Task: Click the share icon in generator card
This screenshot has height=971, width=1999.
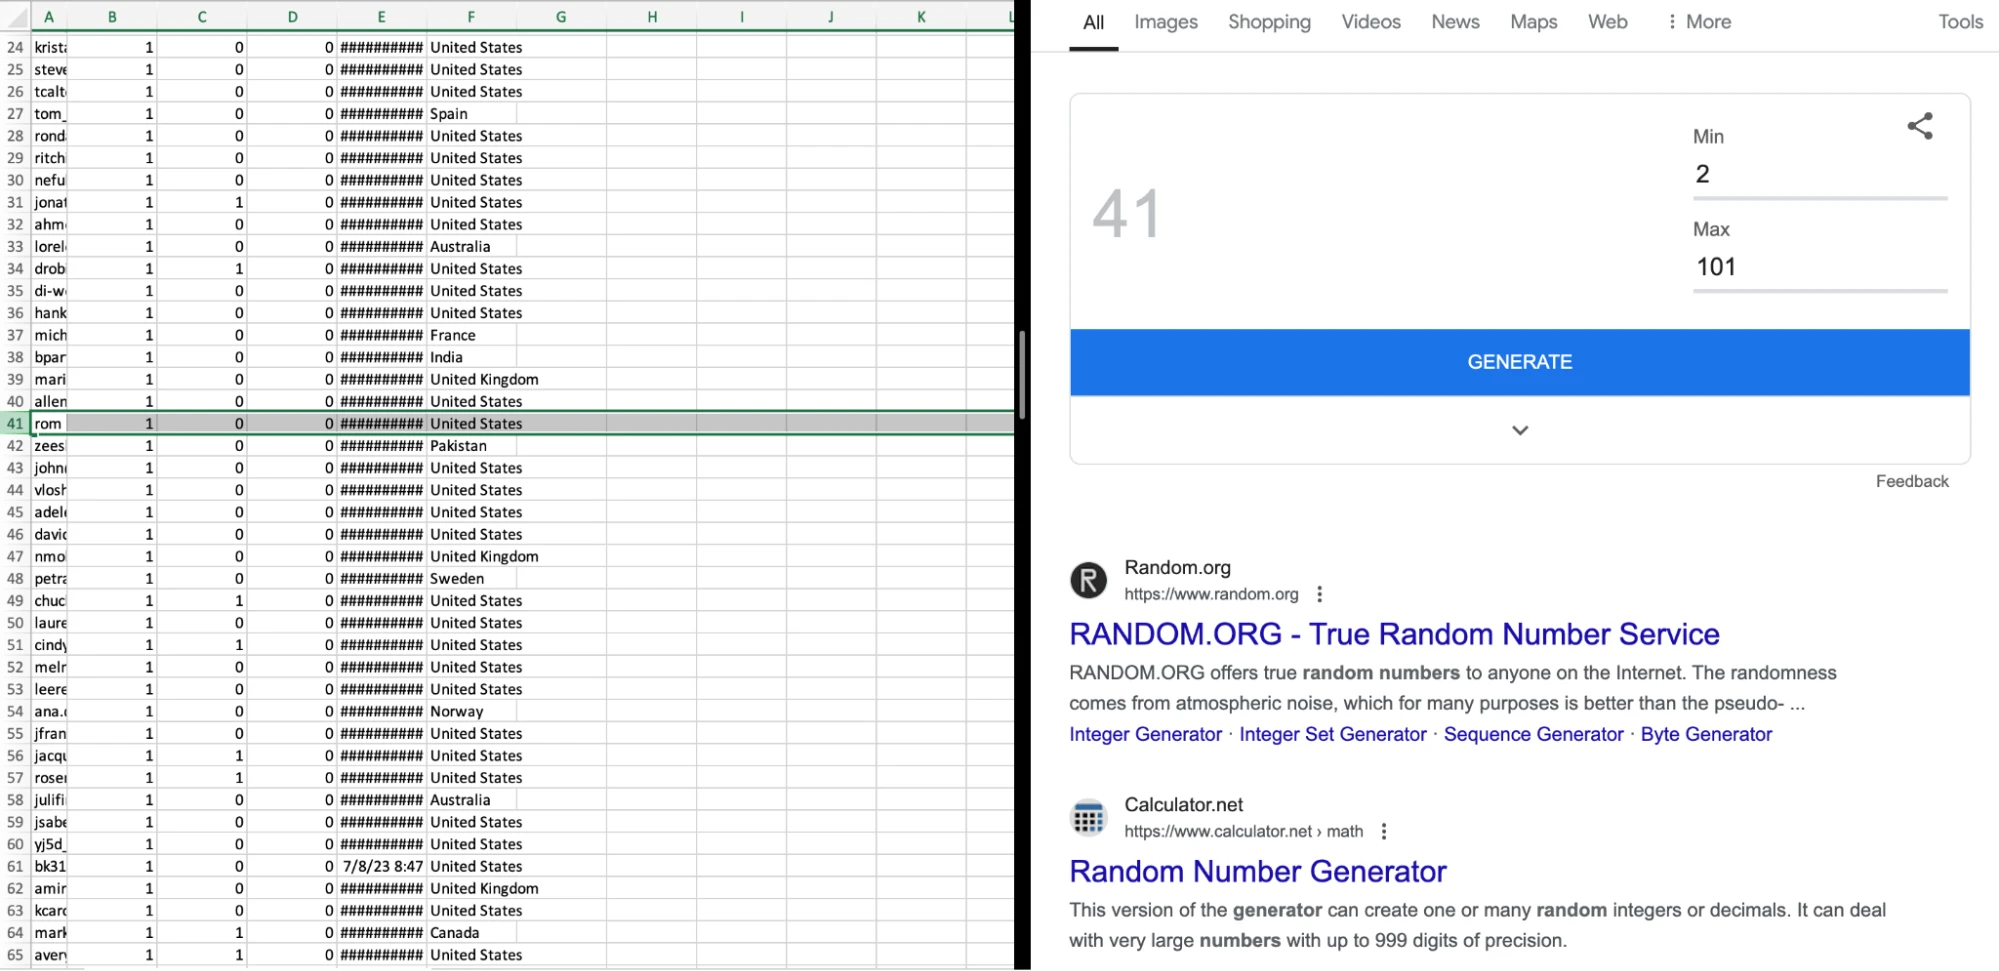Action: (1919, 126)
